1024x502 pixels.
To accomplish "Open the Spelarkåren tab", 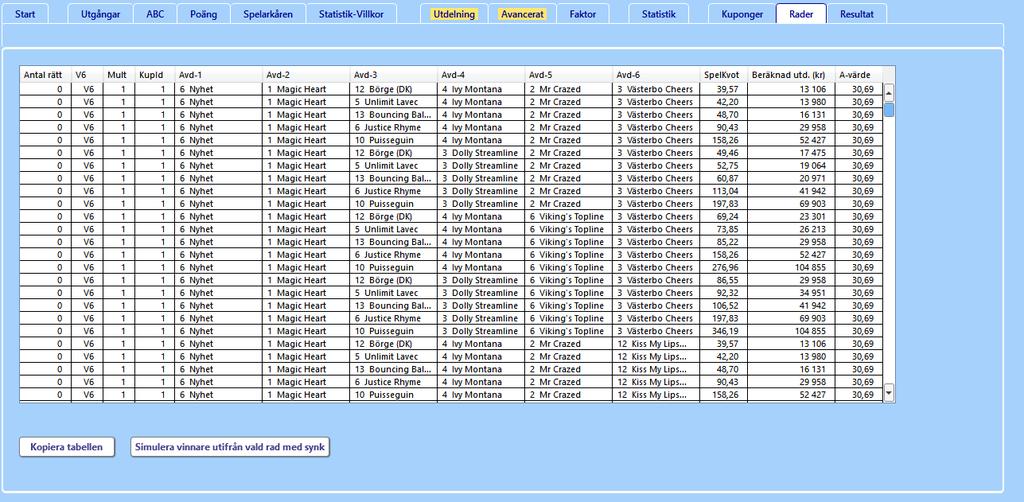I will click(268, 14).
